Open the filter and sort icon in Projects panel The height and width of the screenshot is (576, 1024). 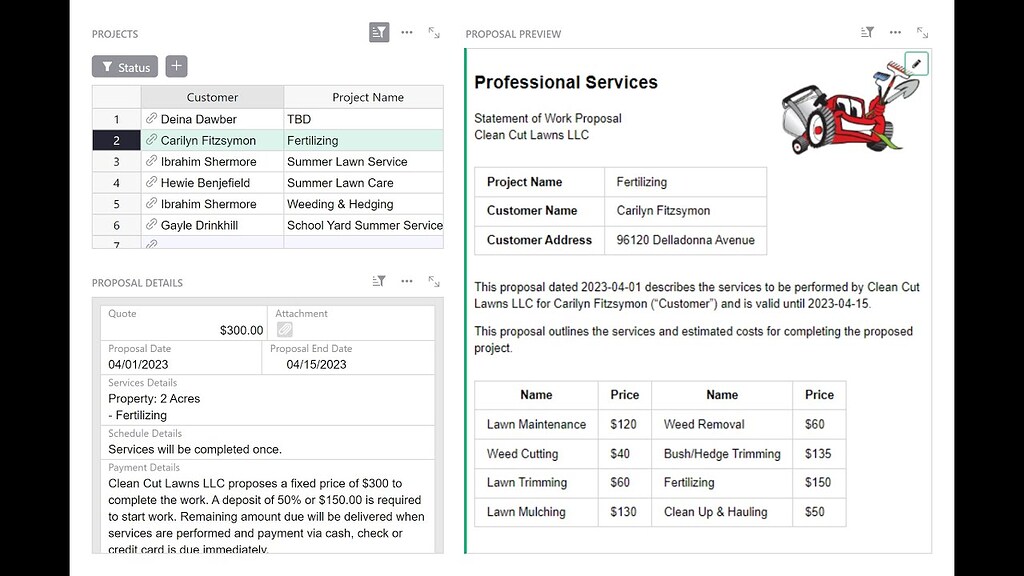point(378,31)
